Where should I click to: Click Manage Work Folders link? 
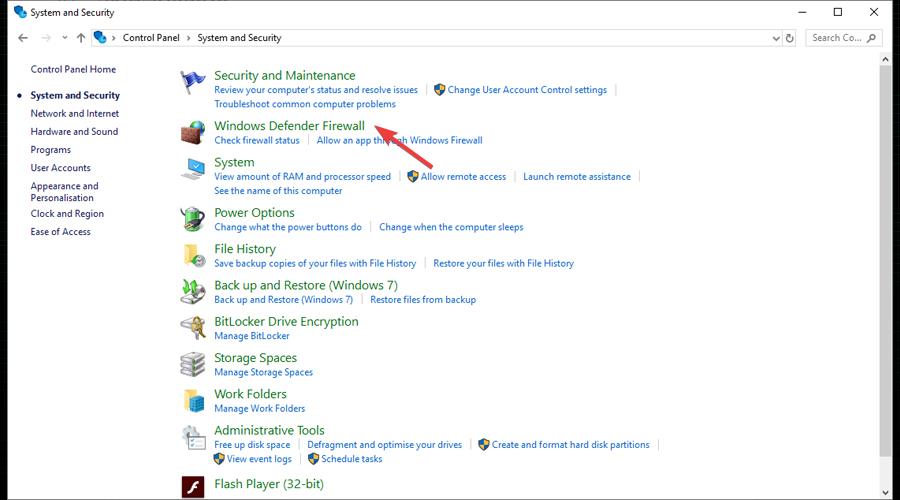click(x=259, y=408)
